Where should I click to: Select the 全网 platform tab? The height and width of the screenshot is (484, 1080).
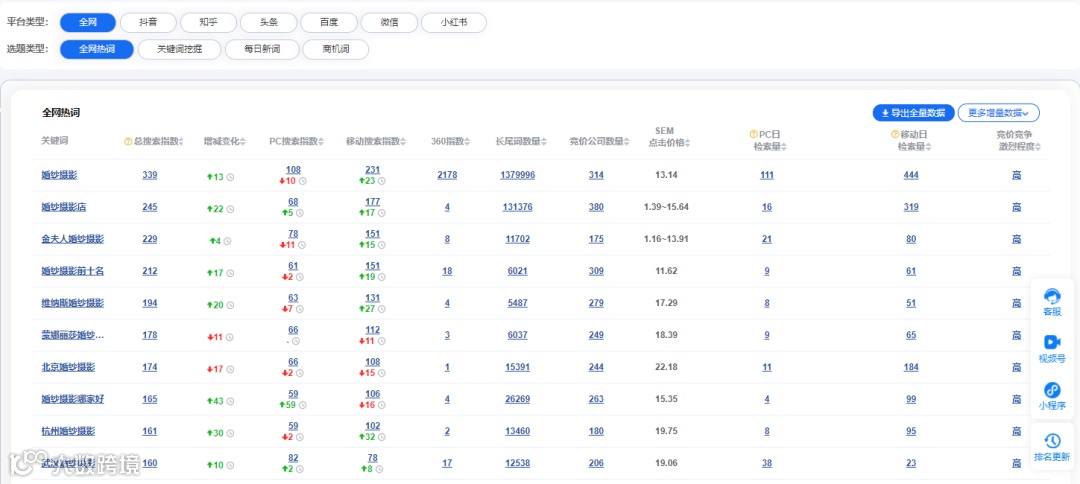[87, 23]
